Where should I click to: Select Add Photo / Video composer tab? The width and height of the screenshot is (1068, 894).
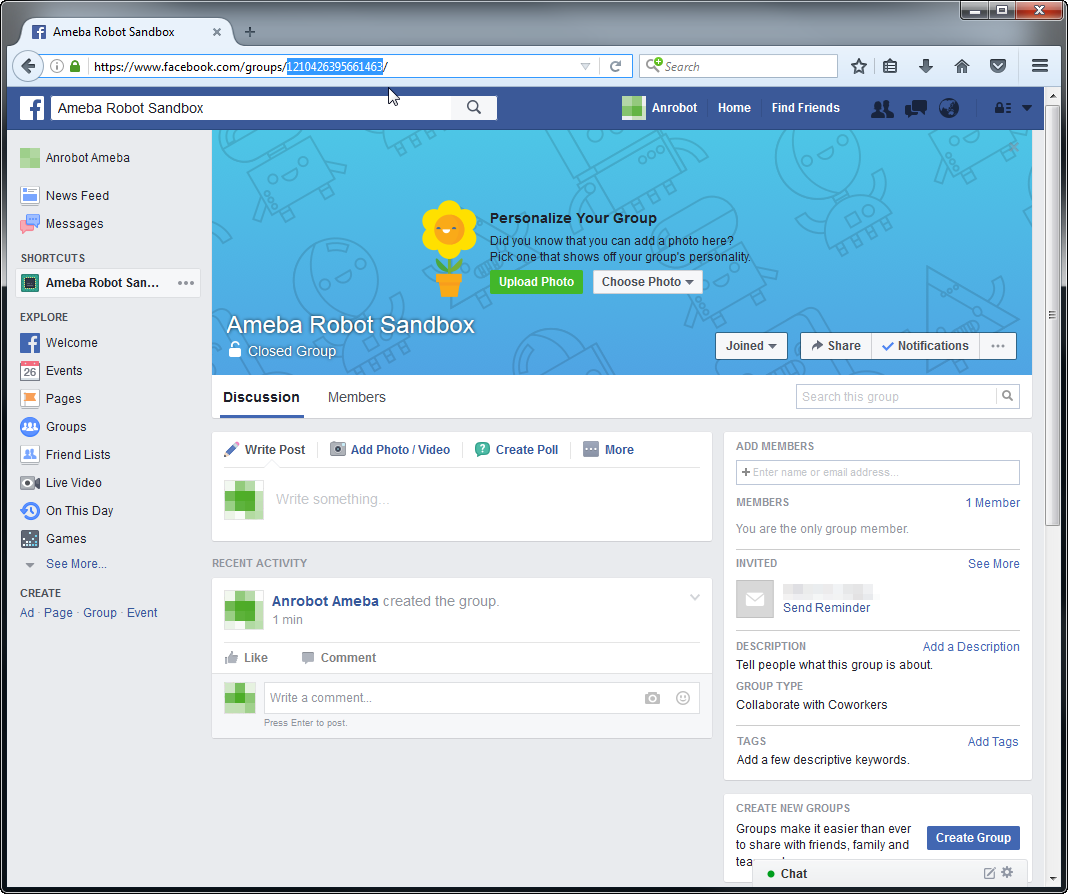point(390,449)
